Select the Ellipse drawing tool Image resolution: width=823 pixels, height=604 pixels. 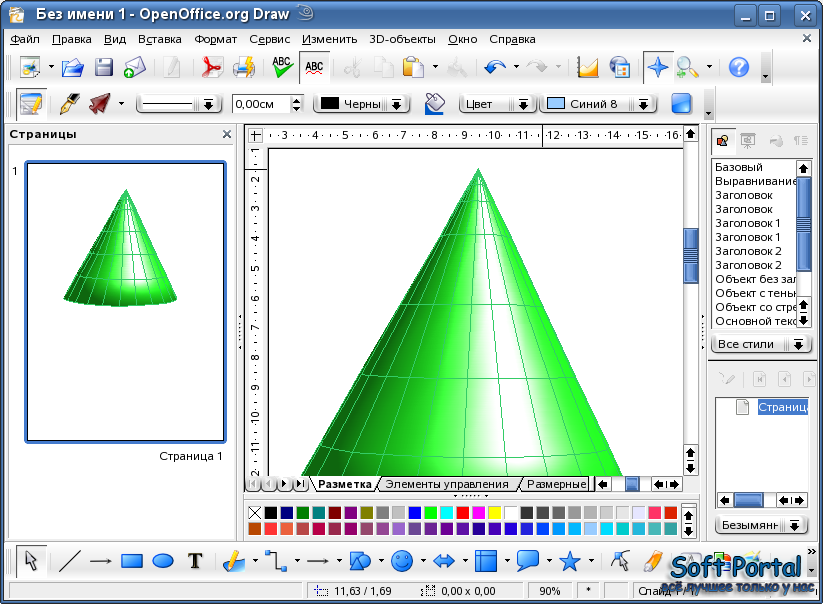pyautogui.click(x=163, y=561)
